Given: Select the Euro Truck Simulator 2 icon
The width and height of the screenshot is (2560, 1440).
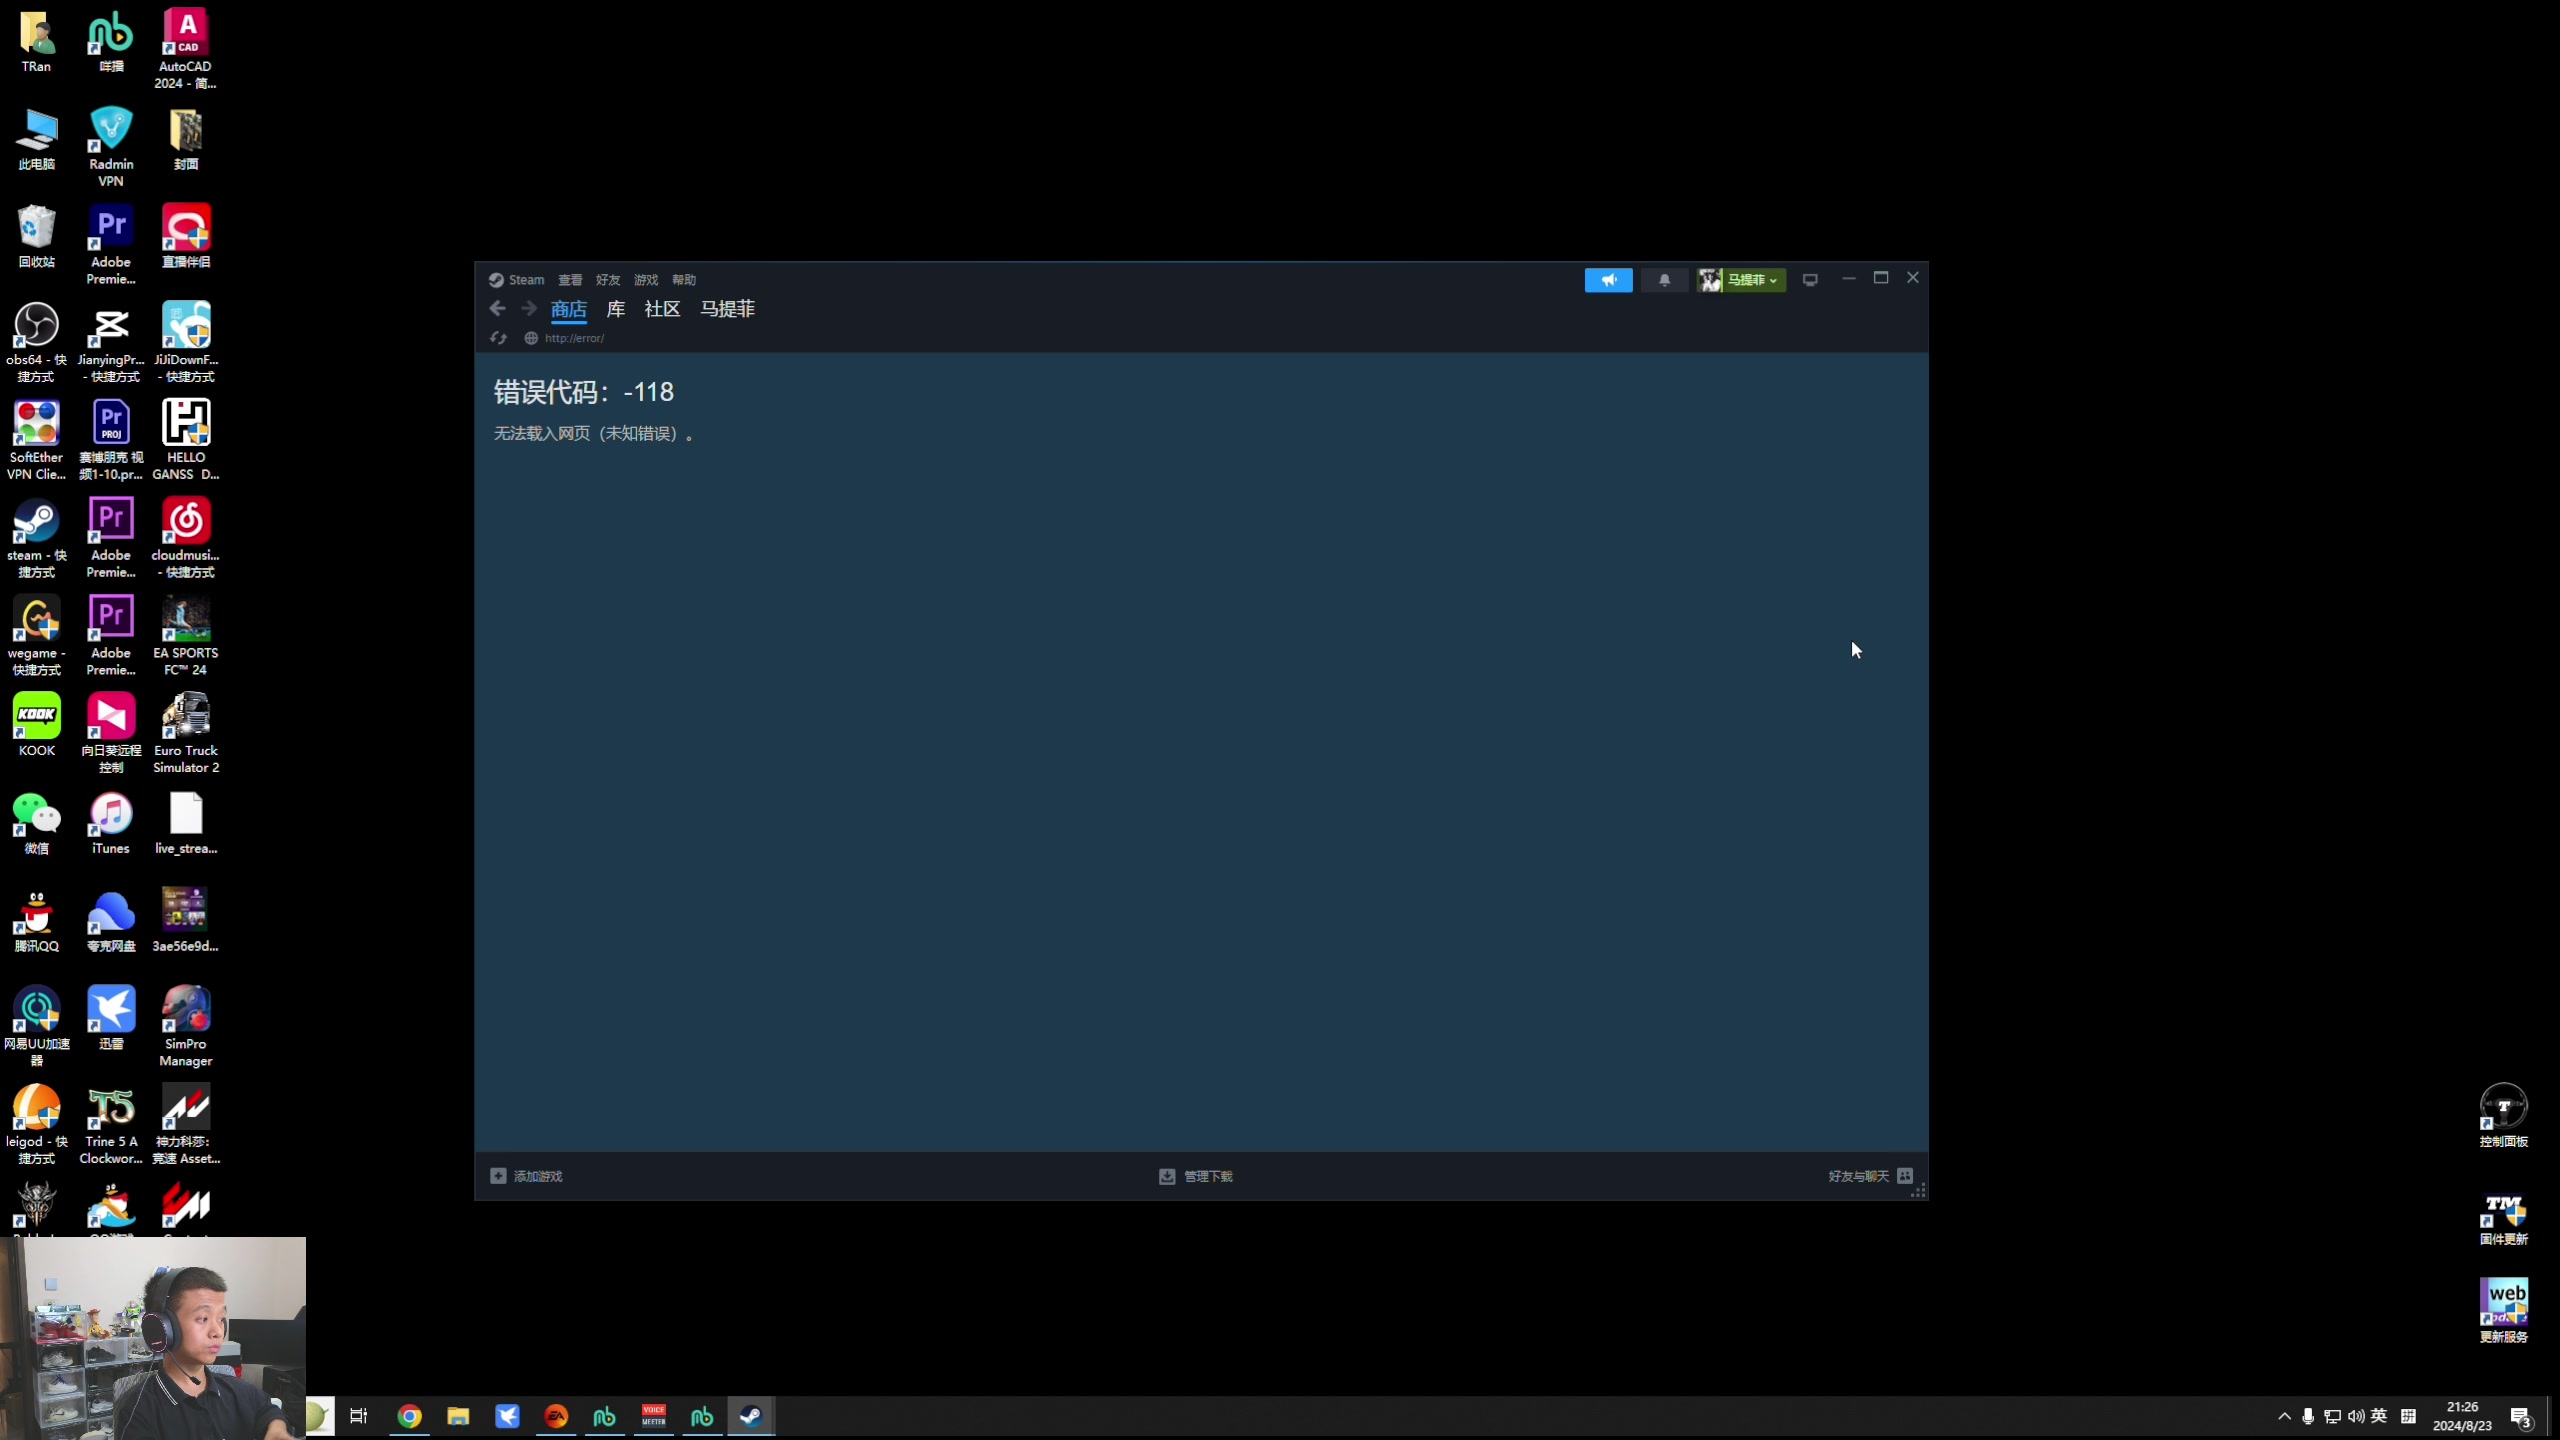Looking at the screenshot, I should point(185,733).
